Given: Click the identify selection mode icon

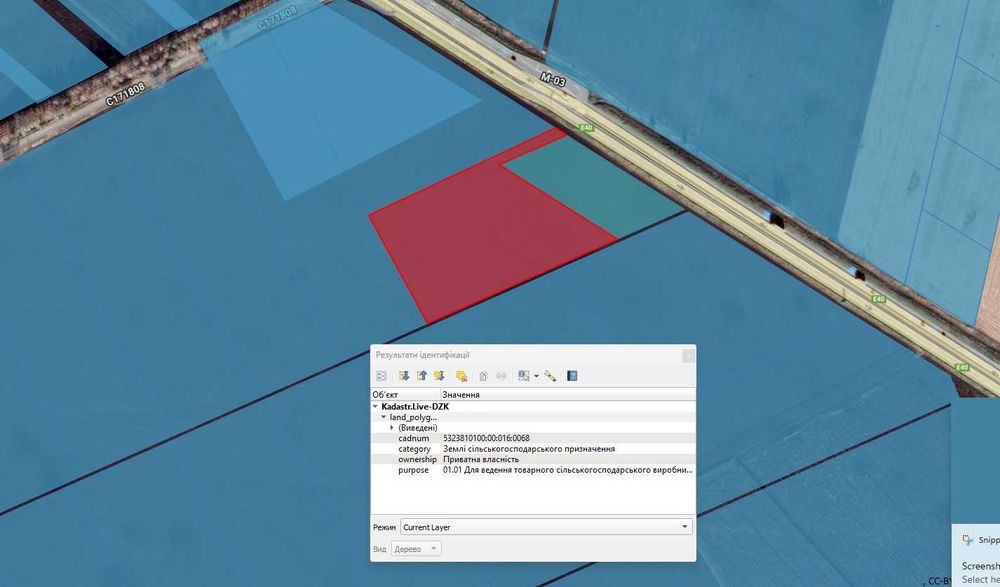Looking at the screenshot, I should click(524, 376).
